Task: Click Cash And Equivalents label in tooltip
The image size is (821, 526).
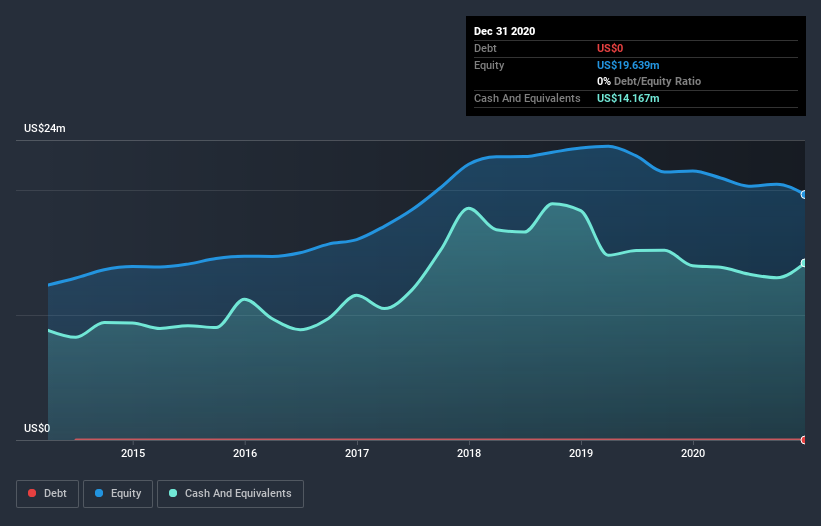Action: pyautogui.click(x=527, y=98)
